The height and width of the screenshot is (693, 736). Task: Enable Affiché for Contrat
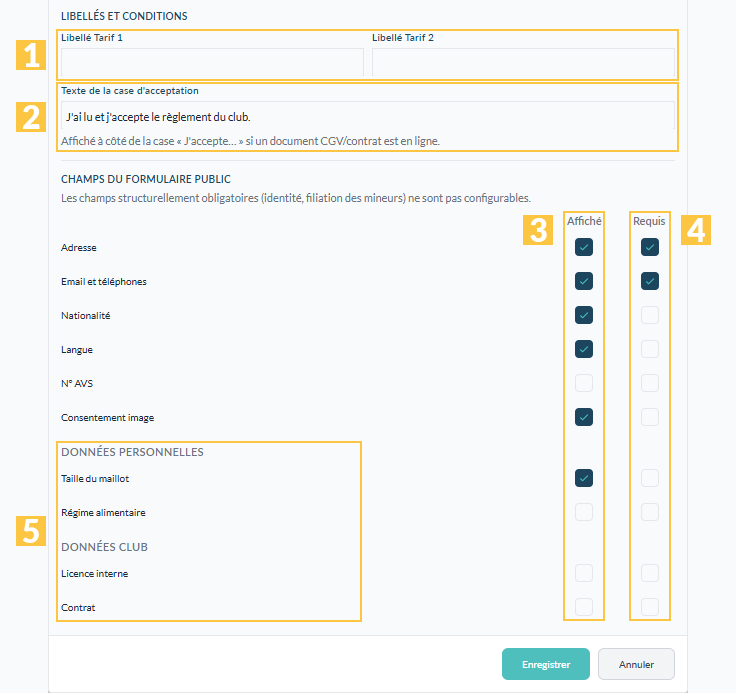click(x=583, y=607)
